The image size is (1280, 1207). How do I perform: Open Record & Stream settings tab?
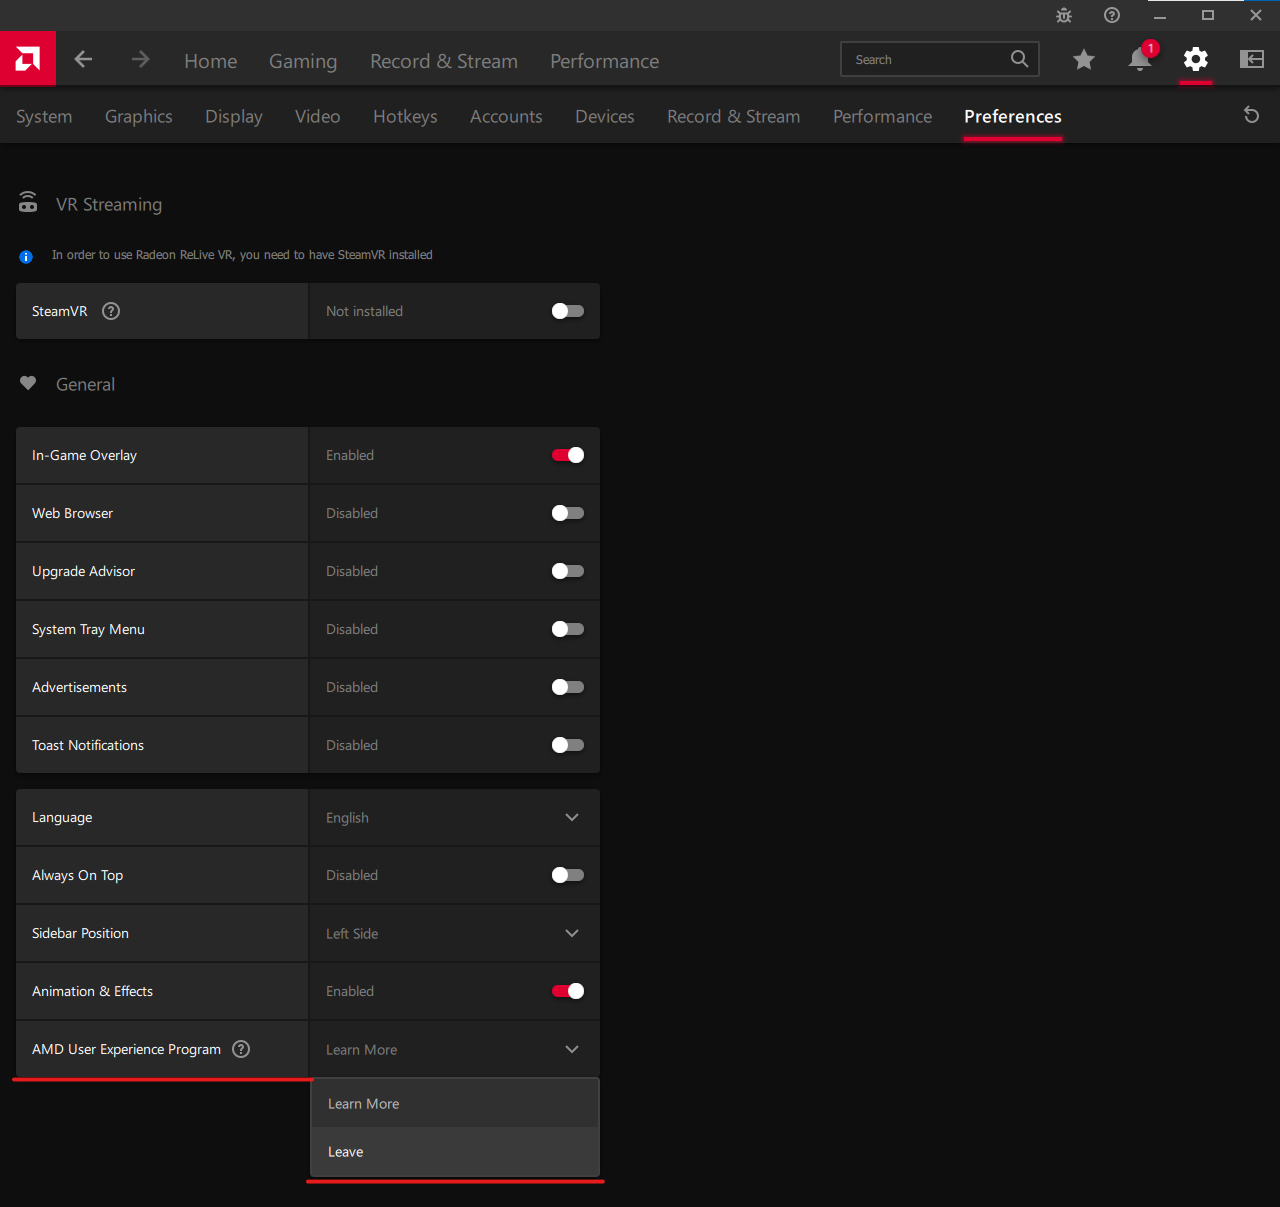point(734,116)
